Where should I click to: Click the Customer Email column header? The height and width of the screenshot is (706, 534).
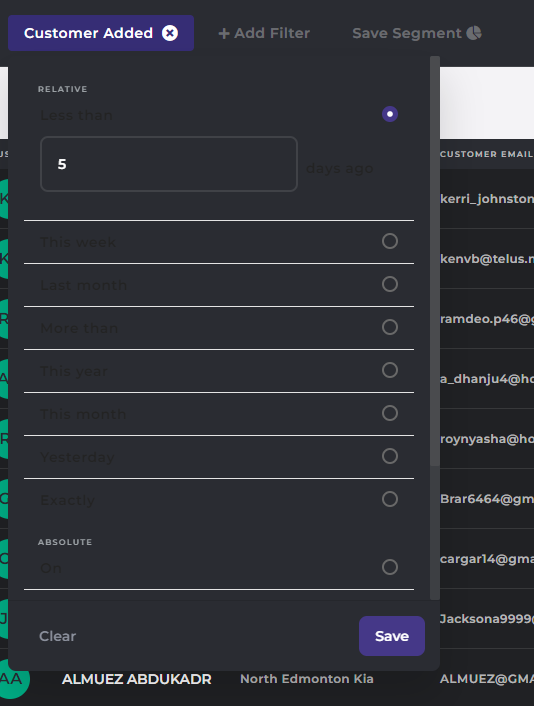pos(487,154)
